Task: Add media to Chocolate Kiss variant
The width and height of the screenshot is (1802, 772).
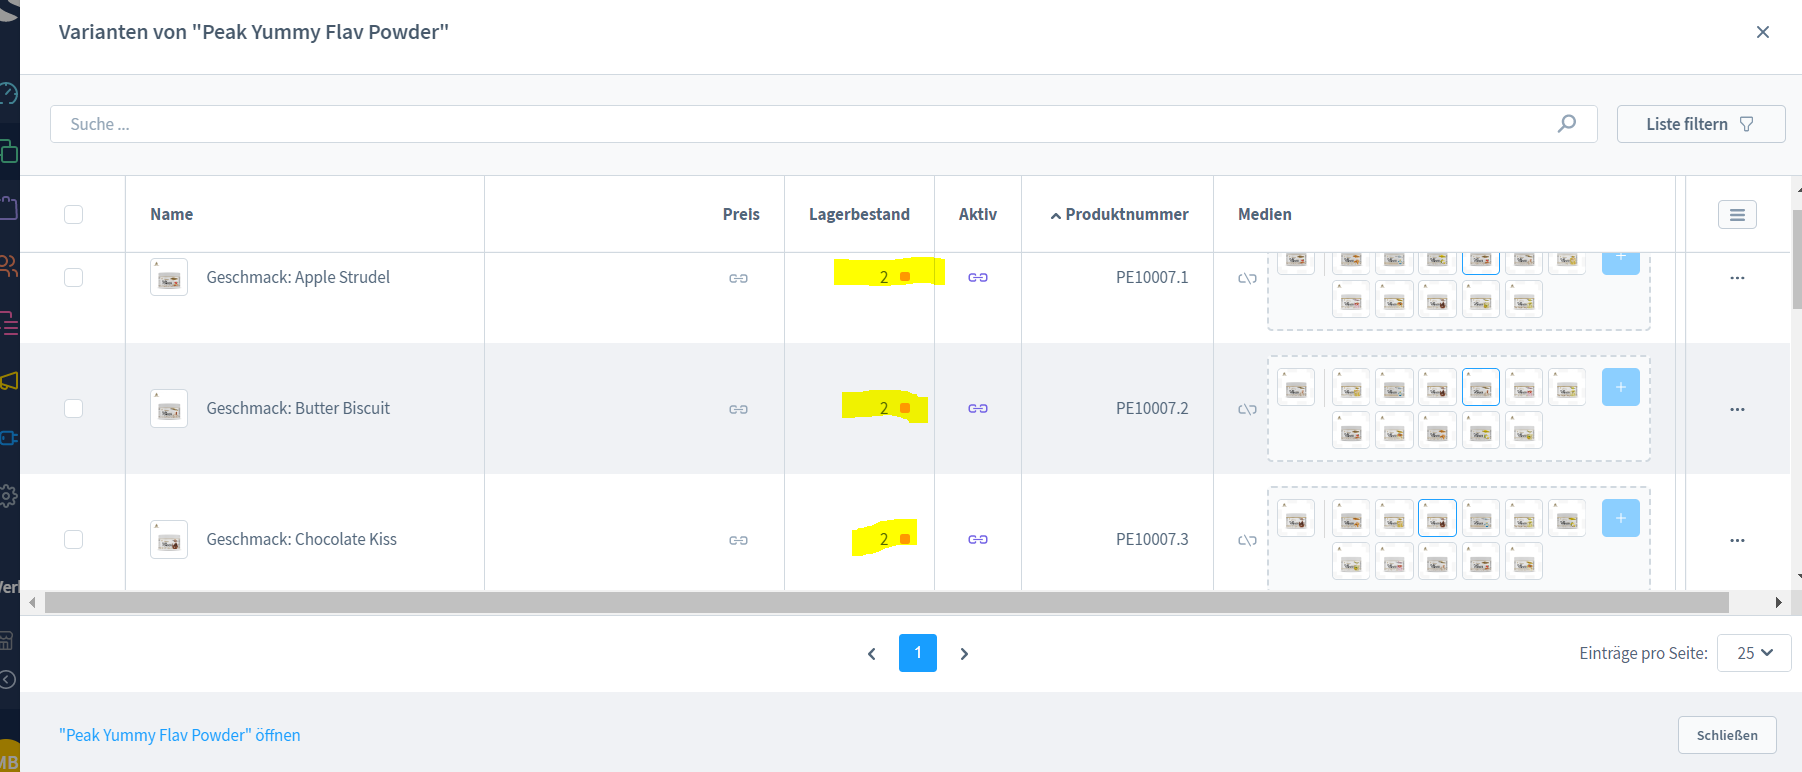Action: coord(1620,518)
